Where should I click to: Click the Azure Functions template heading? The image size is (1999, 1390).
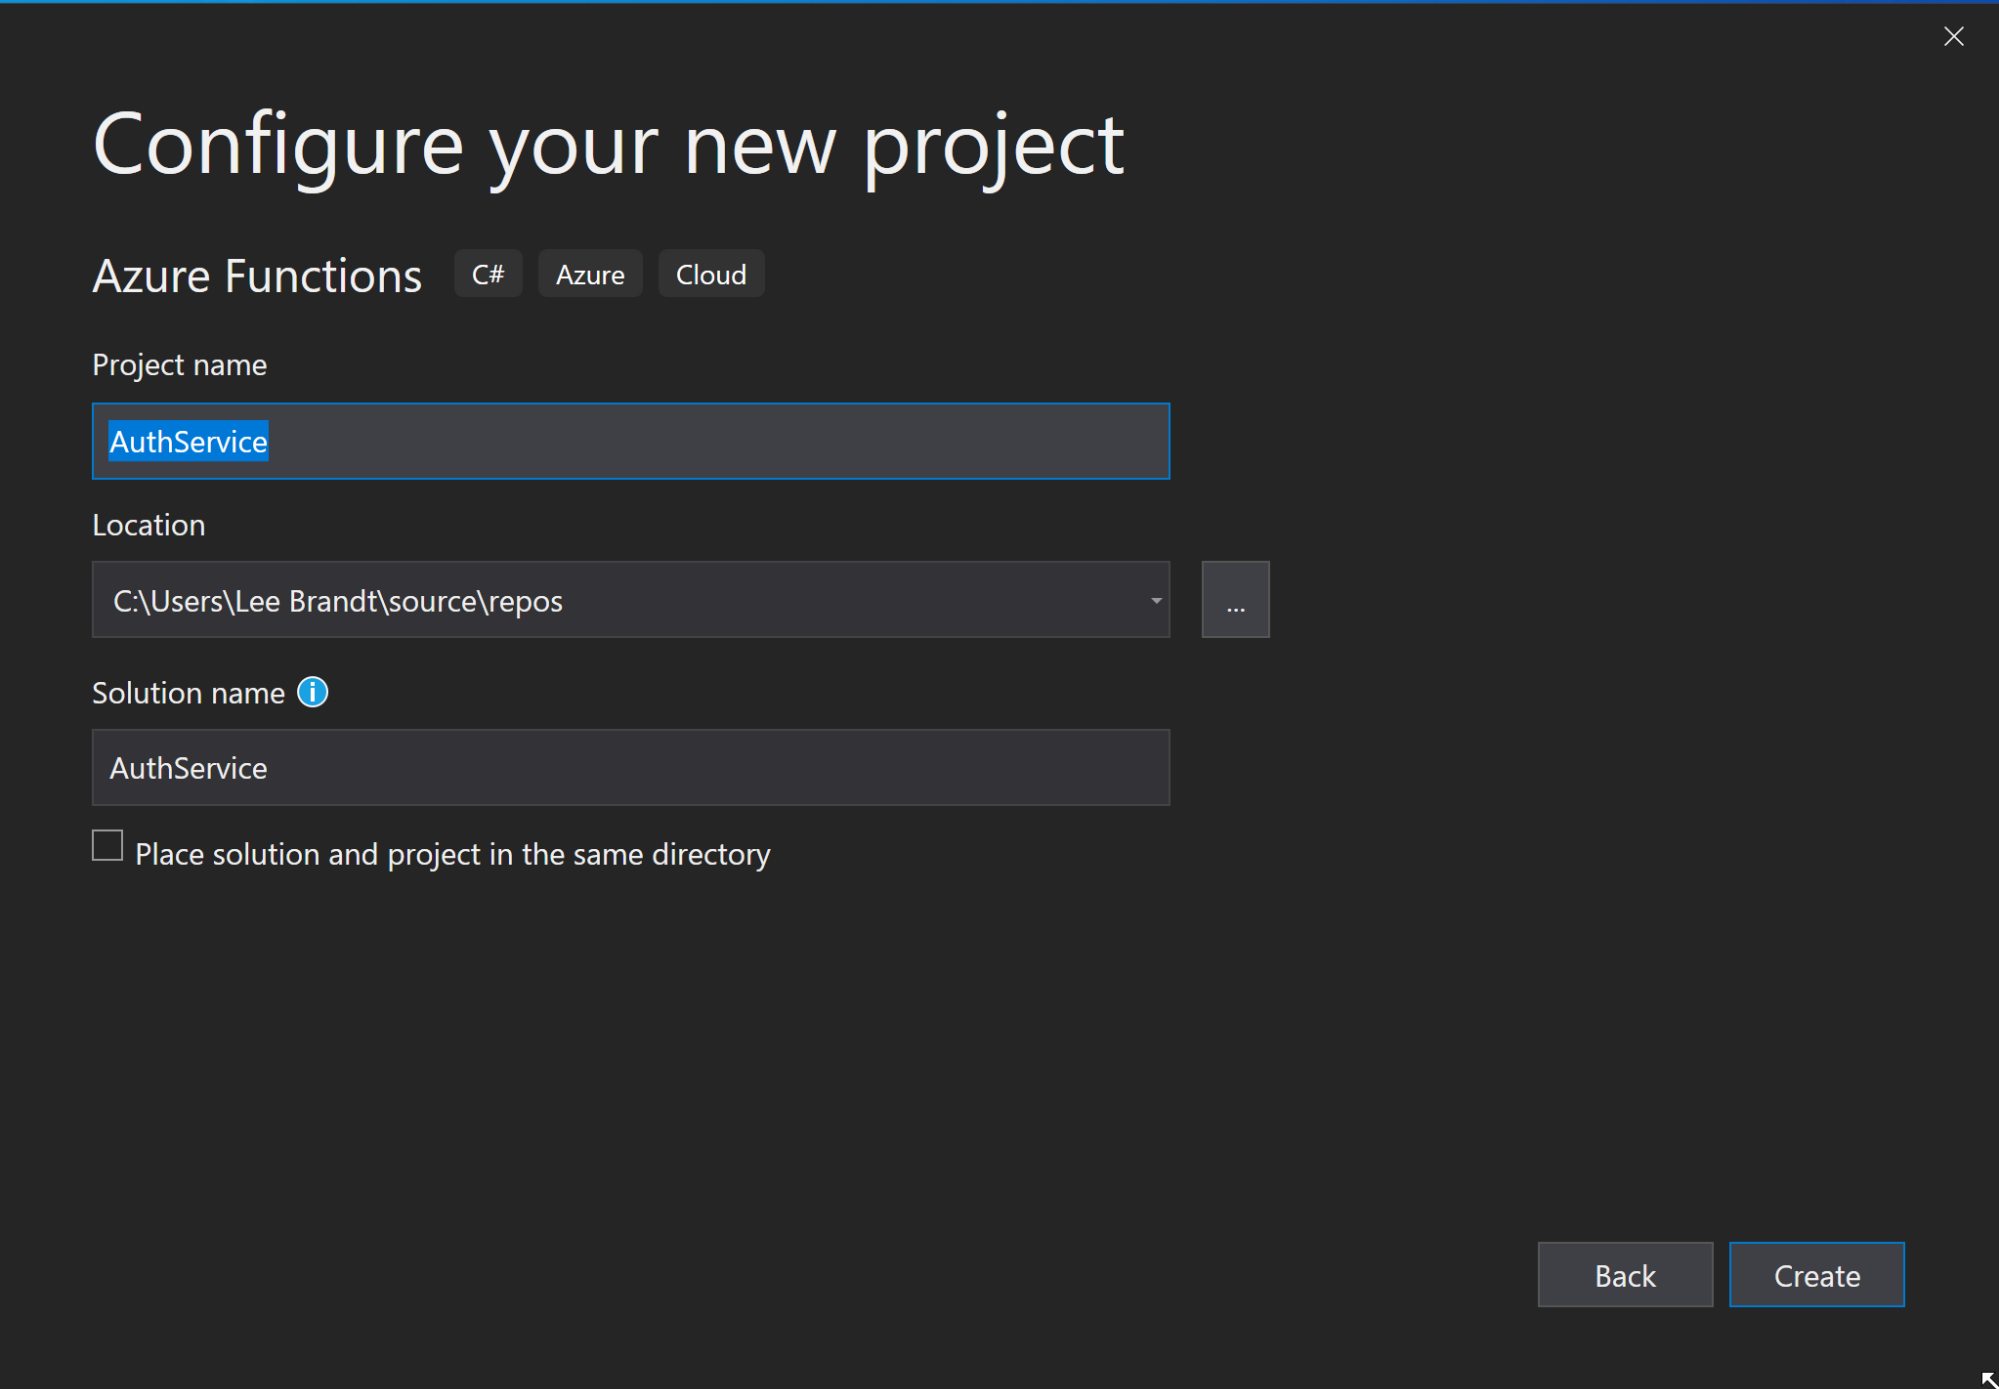pos(257,276)
